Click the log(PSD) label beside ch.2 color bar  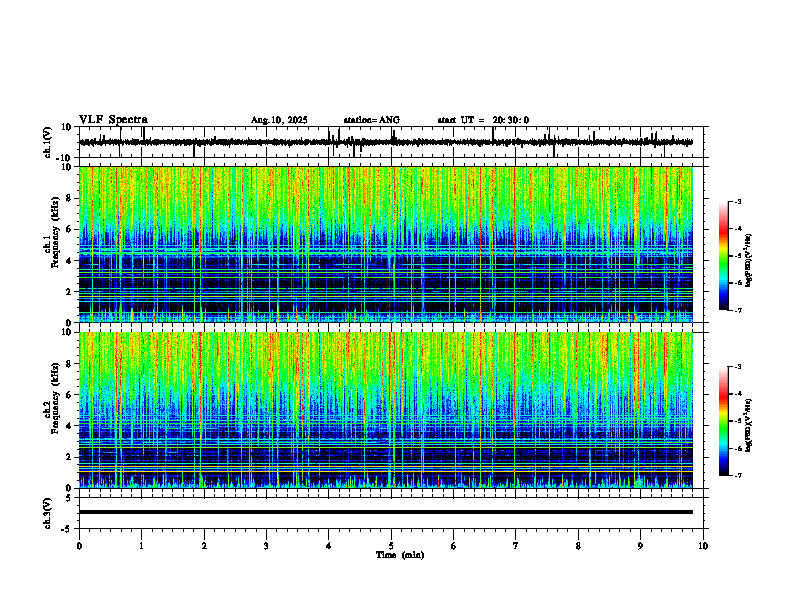pos(749,426)
